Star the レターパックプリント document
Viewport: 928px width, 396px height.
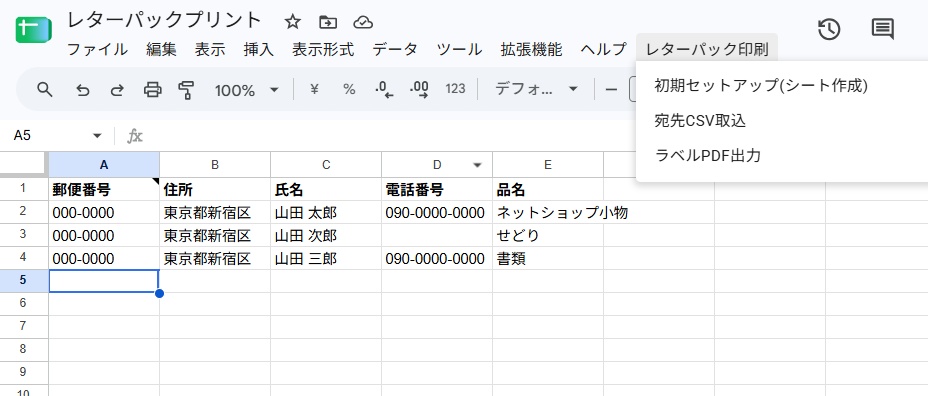[x=292, y=22]
